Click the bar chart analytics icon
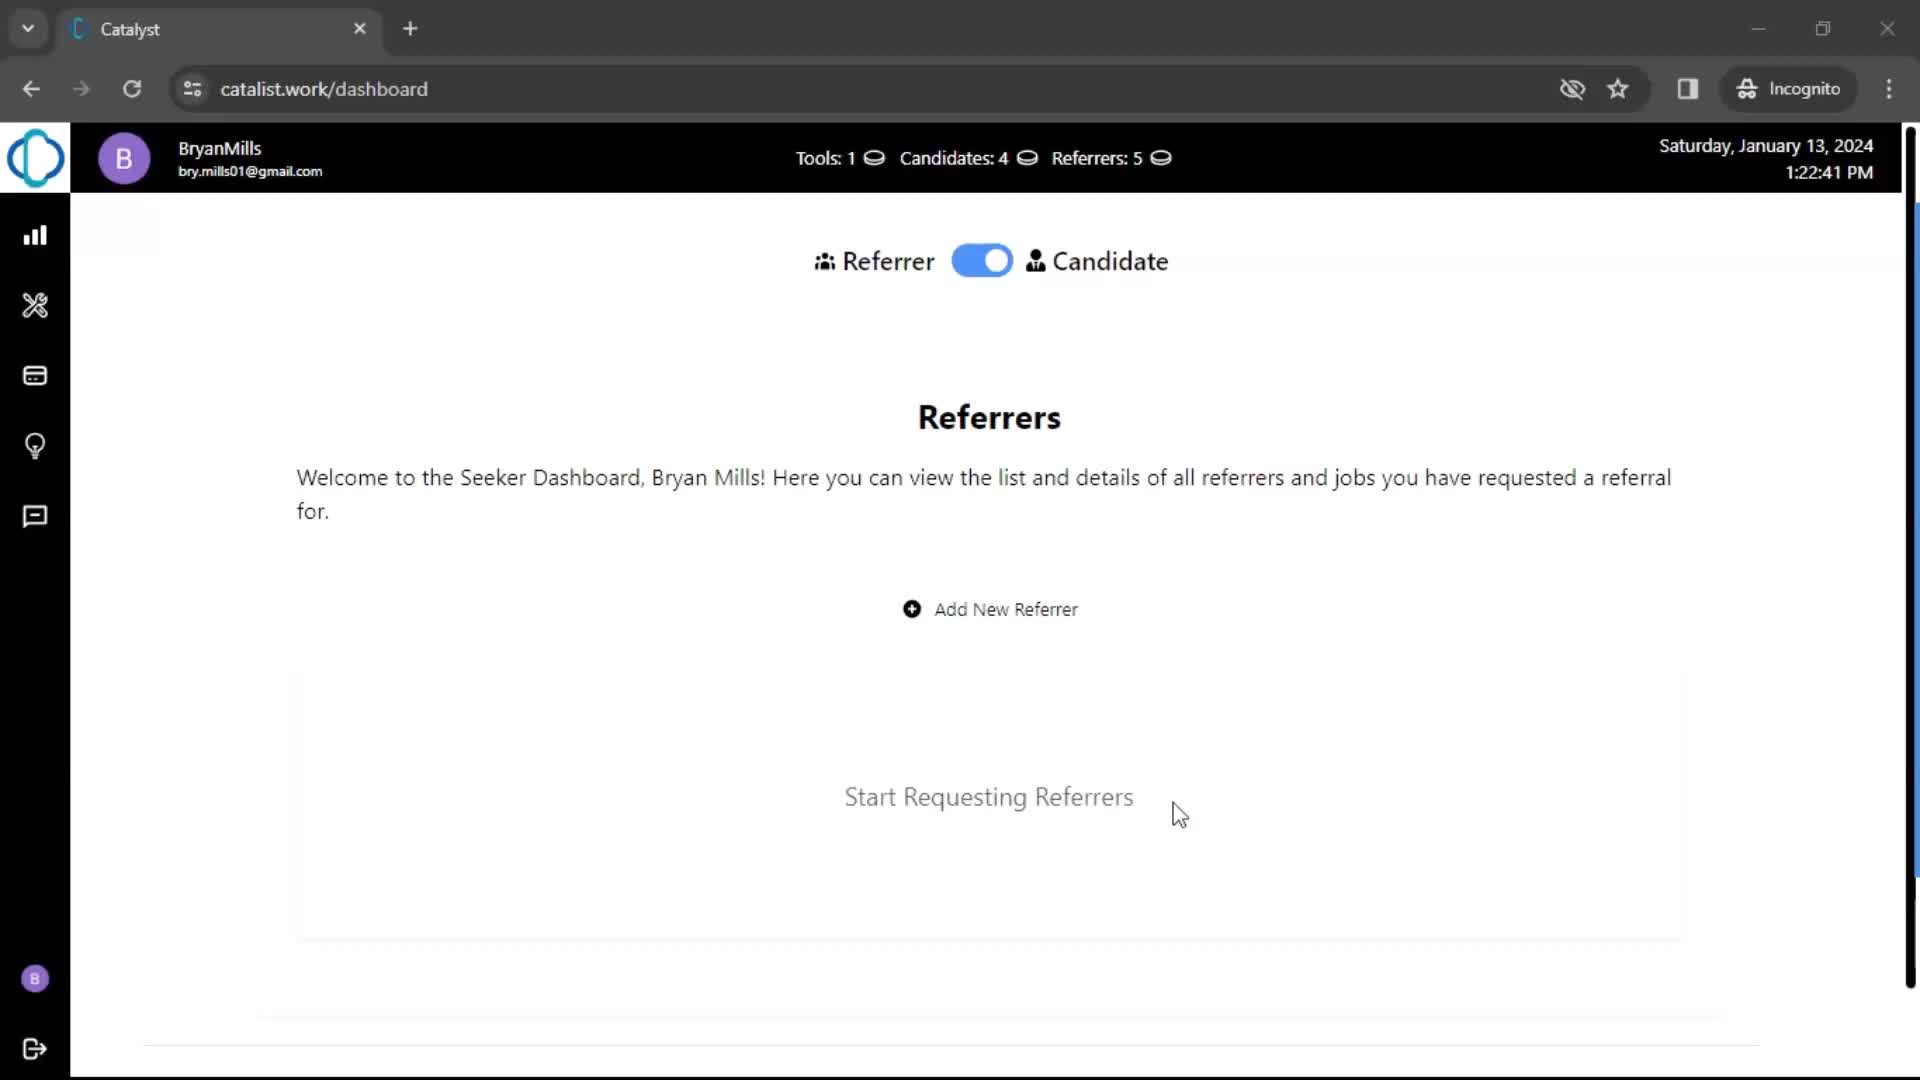The width and height of the screenshot is (1920, 1080). pos(36,235)
